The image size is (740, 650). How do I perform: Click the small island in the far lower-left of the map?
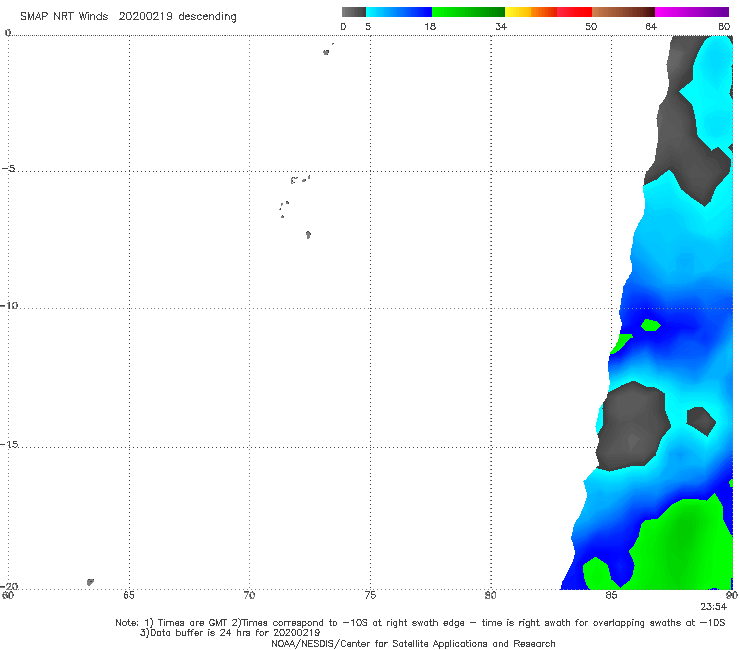pyautogui.click(x=90, y=582)
